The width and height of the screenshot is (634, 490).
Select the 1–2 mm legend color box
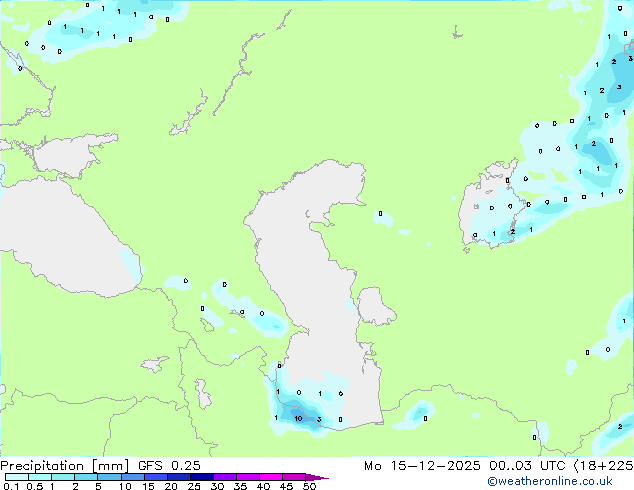point(63,477)
